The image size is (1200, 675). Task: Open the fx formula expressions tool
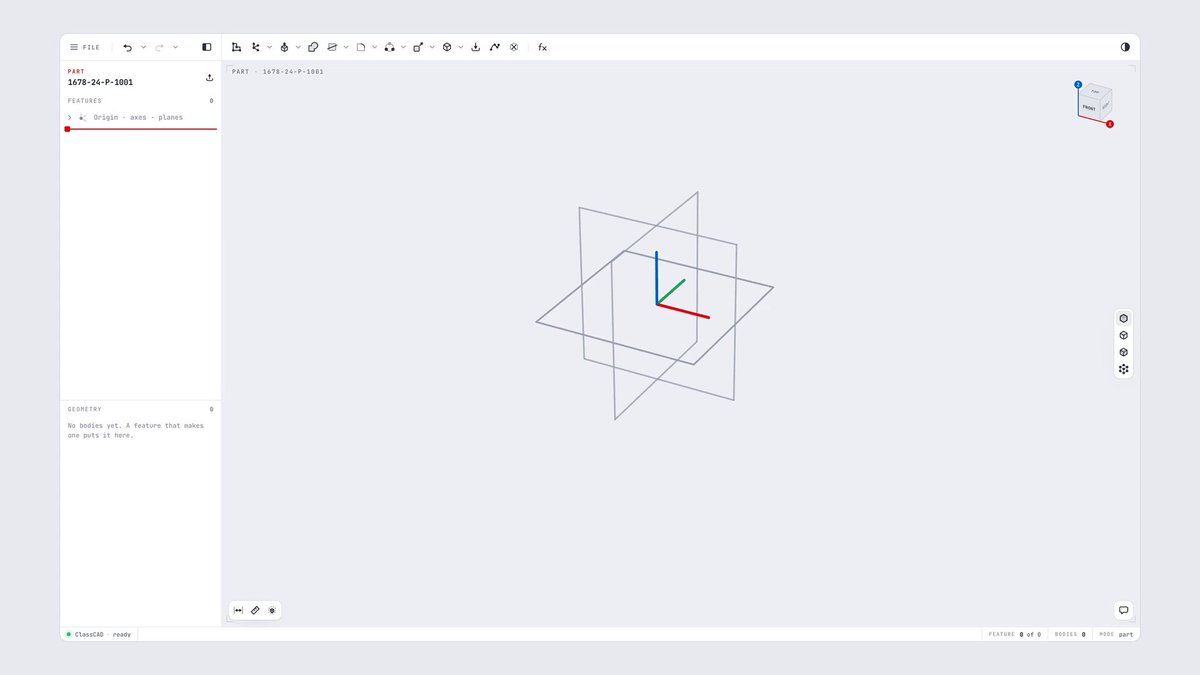(543, 47)
